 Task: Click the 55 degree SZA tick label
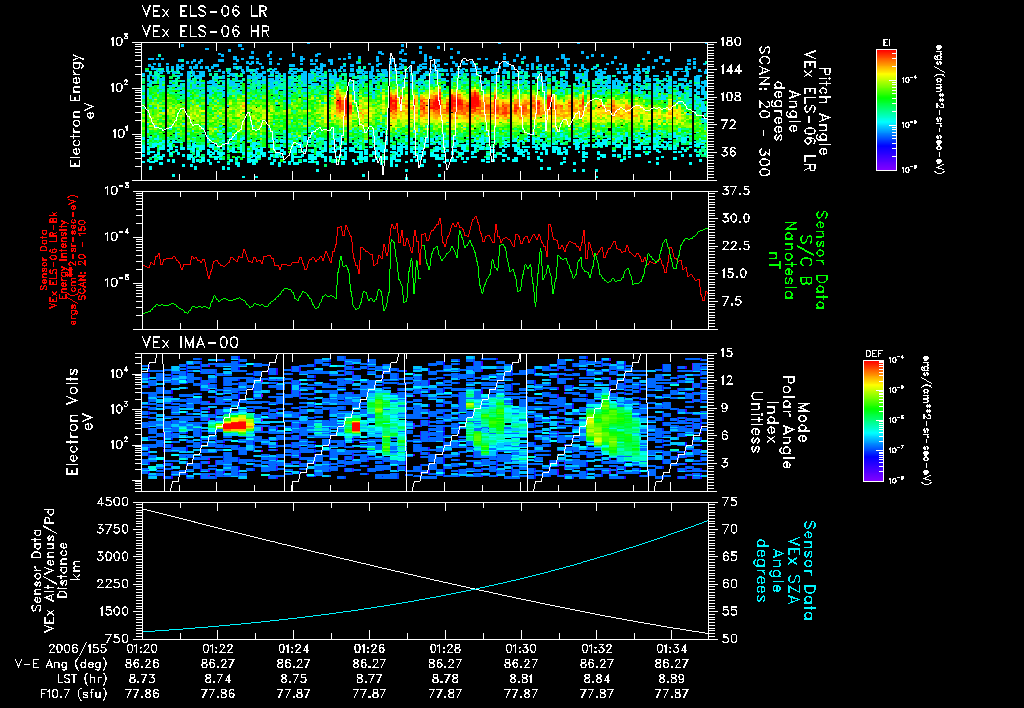[730, 611]
